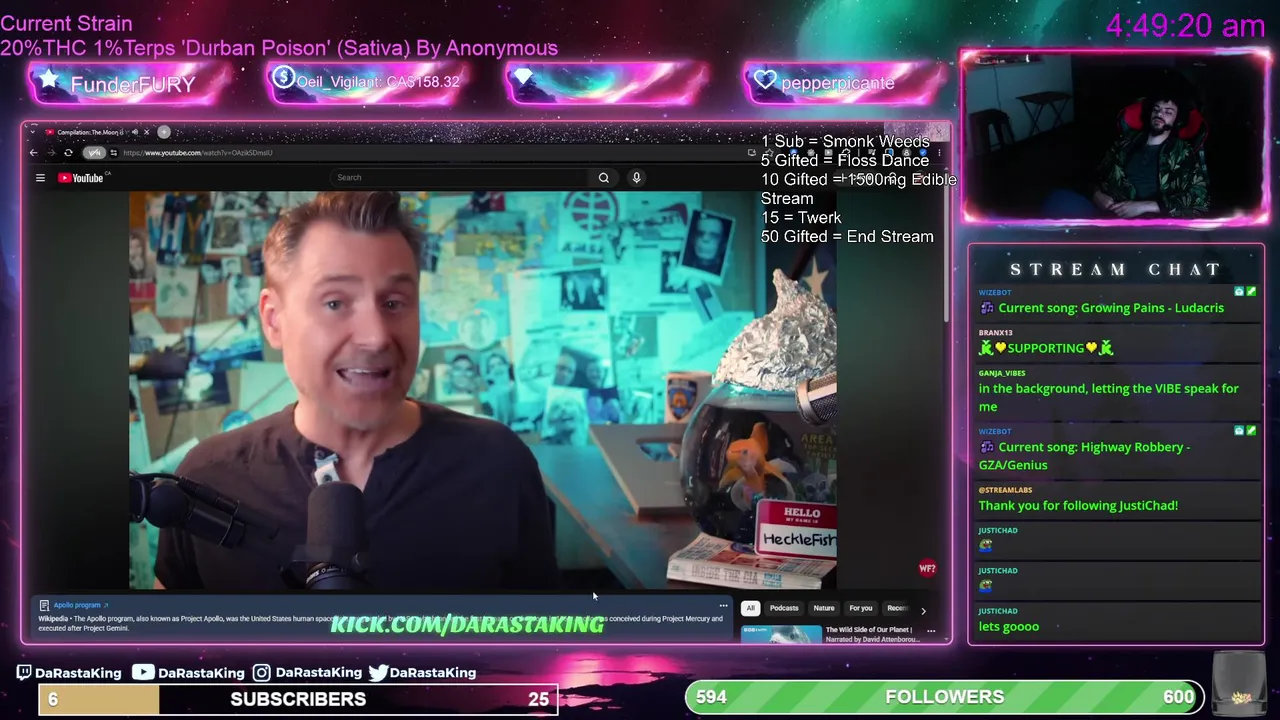Reload the page with the refresh icon
The height and width of the screenshot is (720, 1280).
click(68, 153)
